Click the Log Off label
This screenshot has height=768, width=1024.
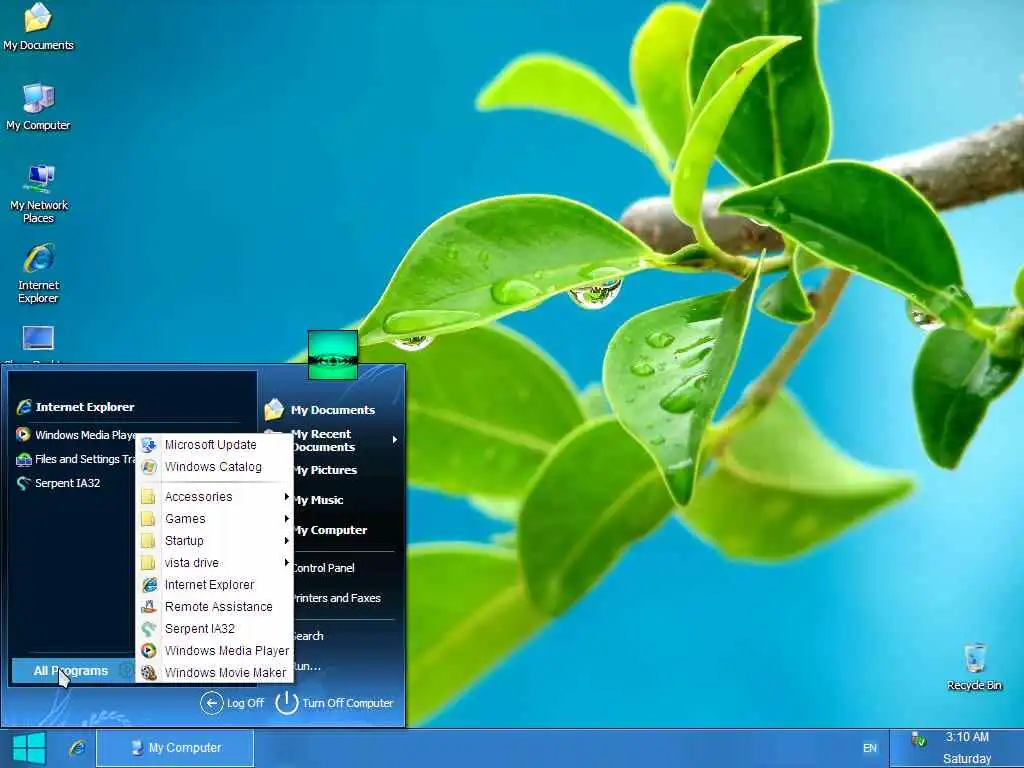tap(246, 703)
